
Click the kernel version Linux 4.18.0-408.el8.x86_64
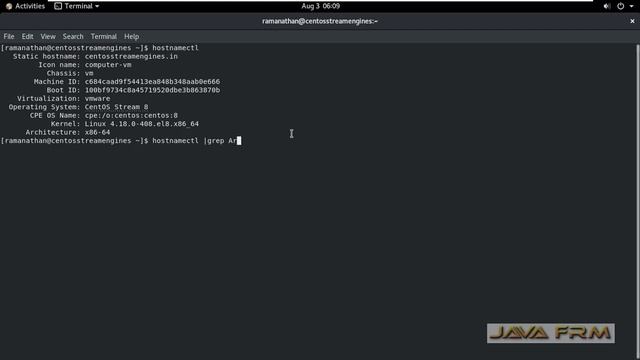coord(142,124)
